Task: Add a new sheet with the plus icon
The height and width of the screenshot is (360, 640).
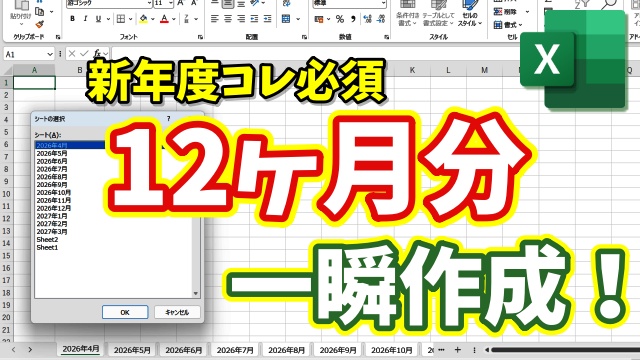Action: 458,350
